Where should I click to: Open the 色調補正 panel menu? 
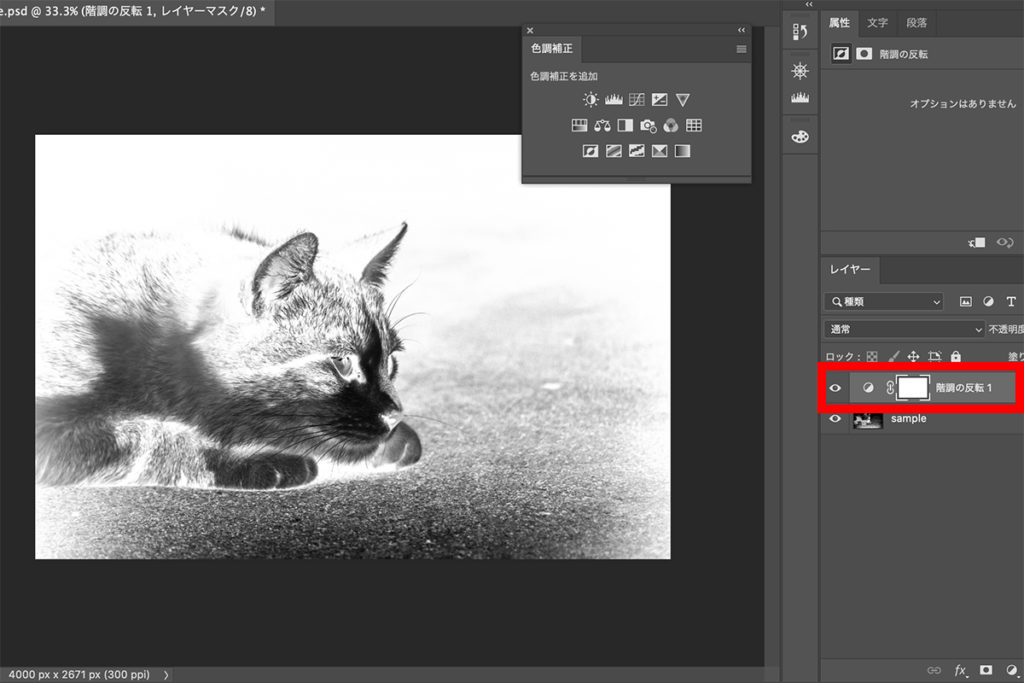pos(738,48)
